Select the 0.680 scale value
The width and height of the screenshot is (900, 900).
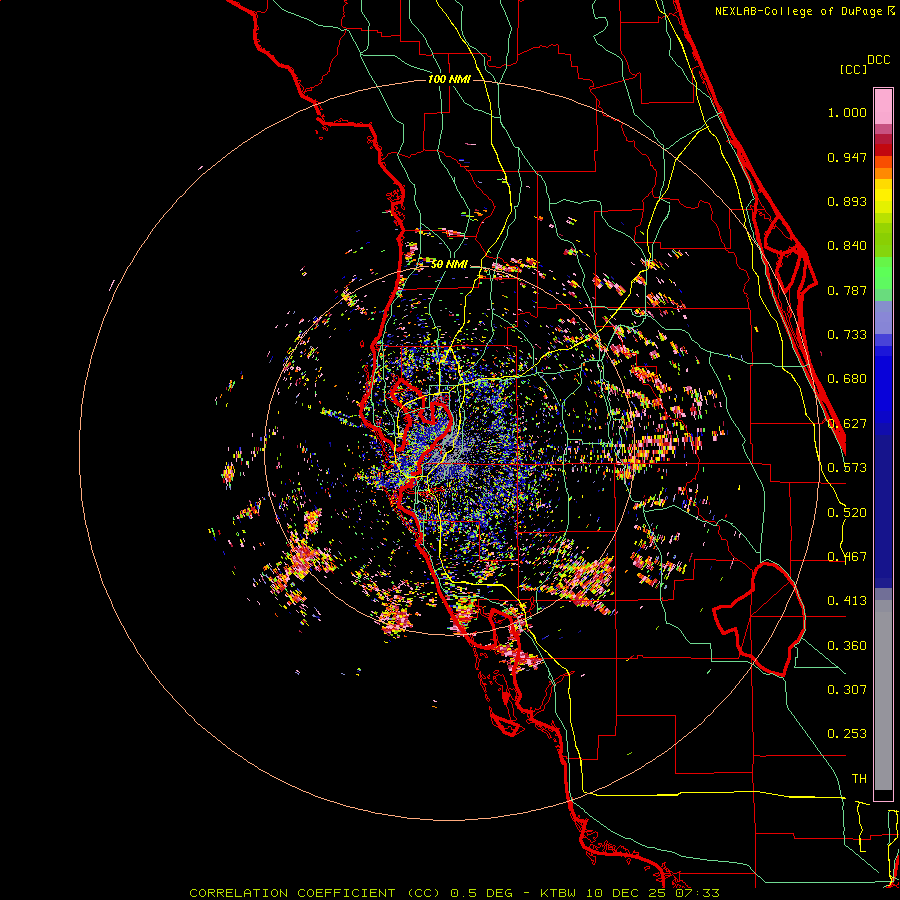[x=847, y=379]
